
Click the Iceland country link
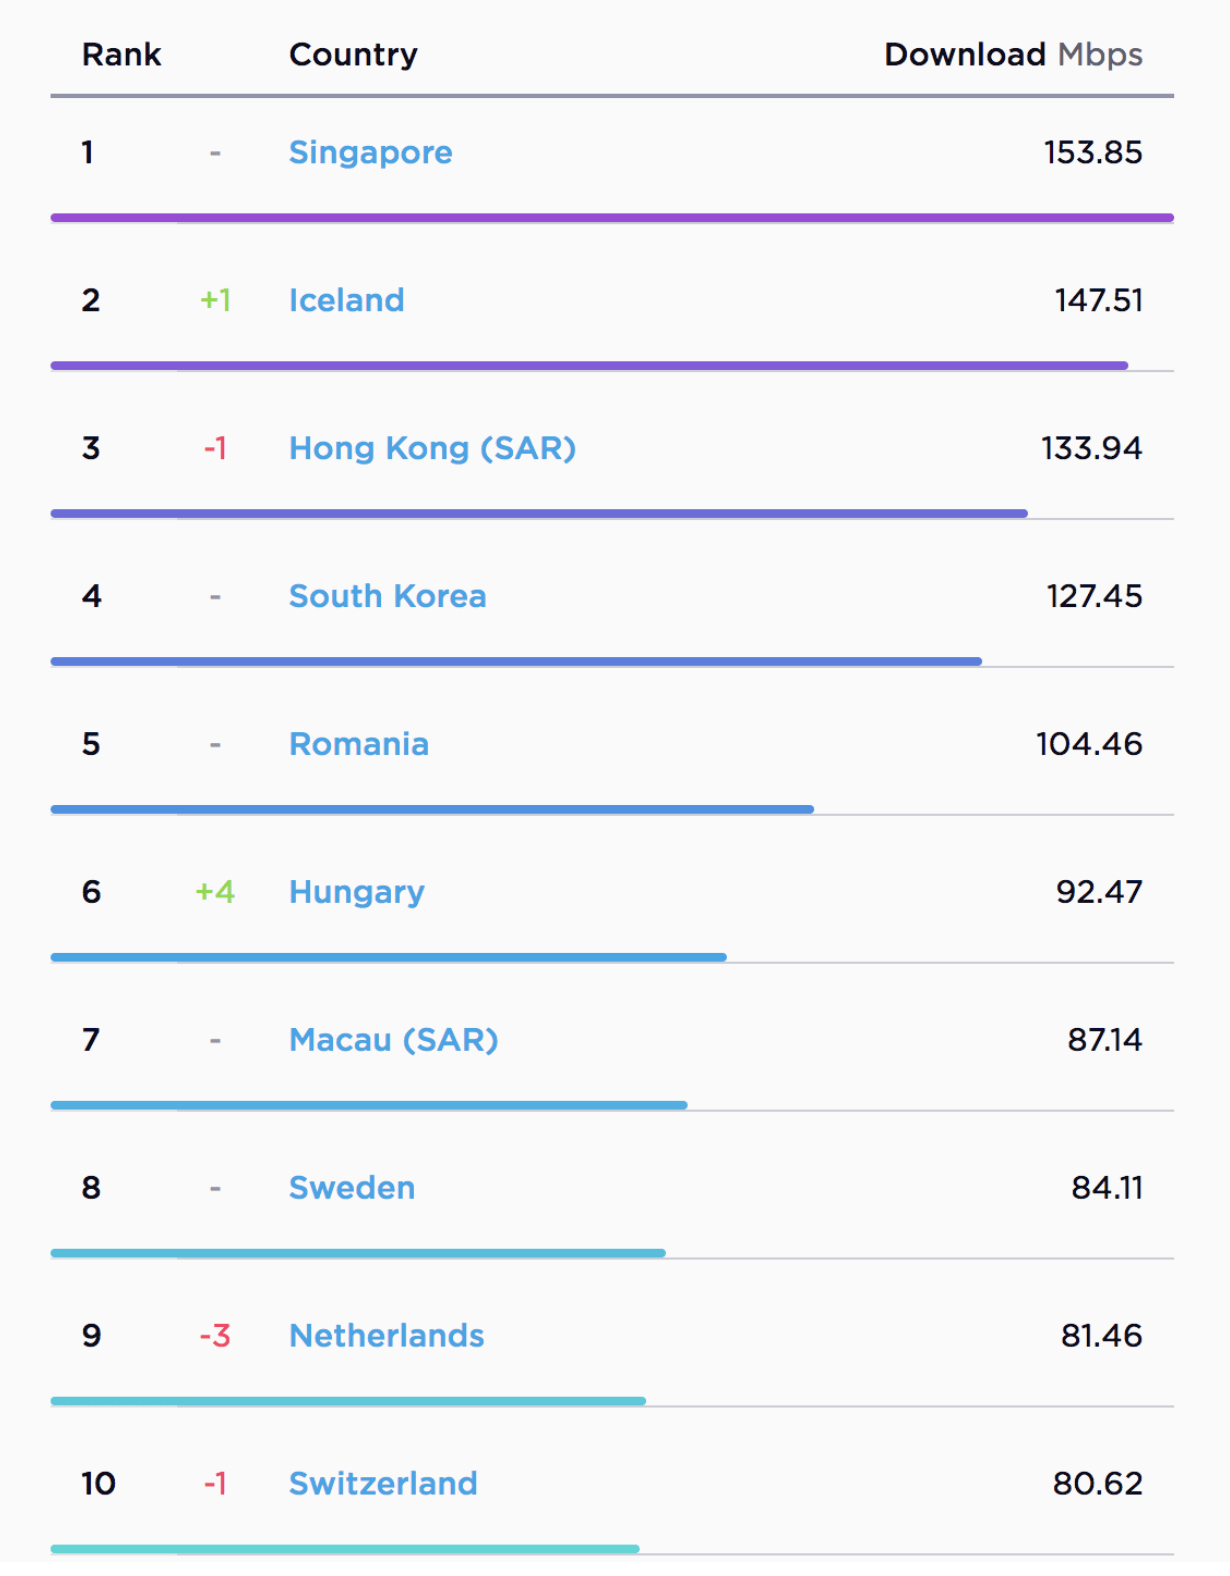tap(346, 300)
